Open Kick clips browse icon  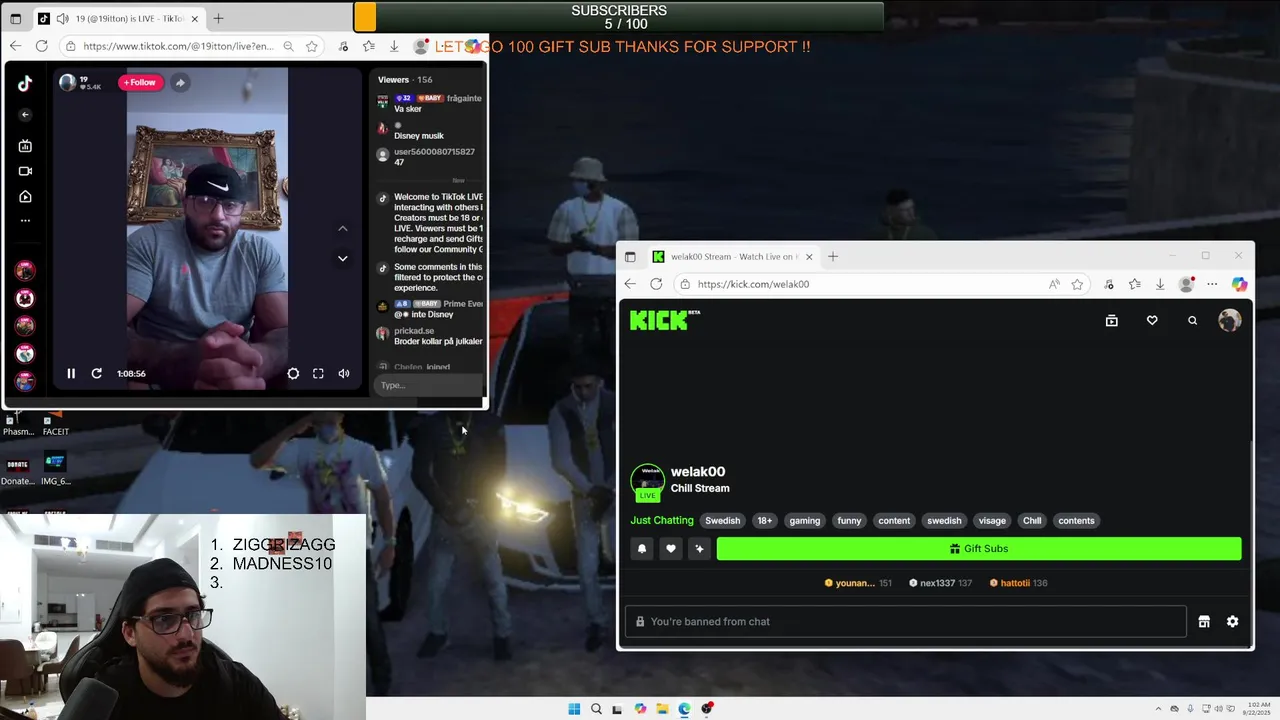[x=1111, y=321]
